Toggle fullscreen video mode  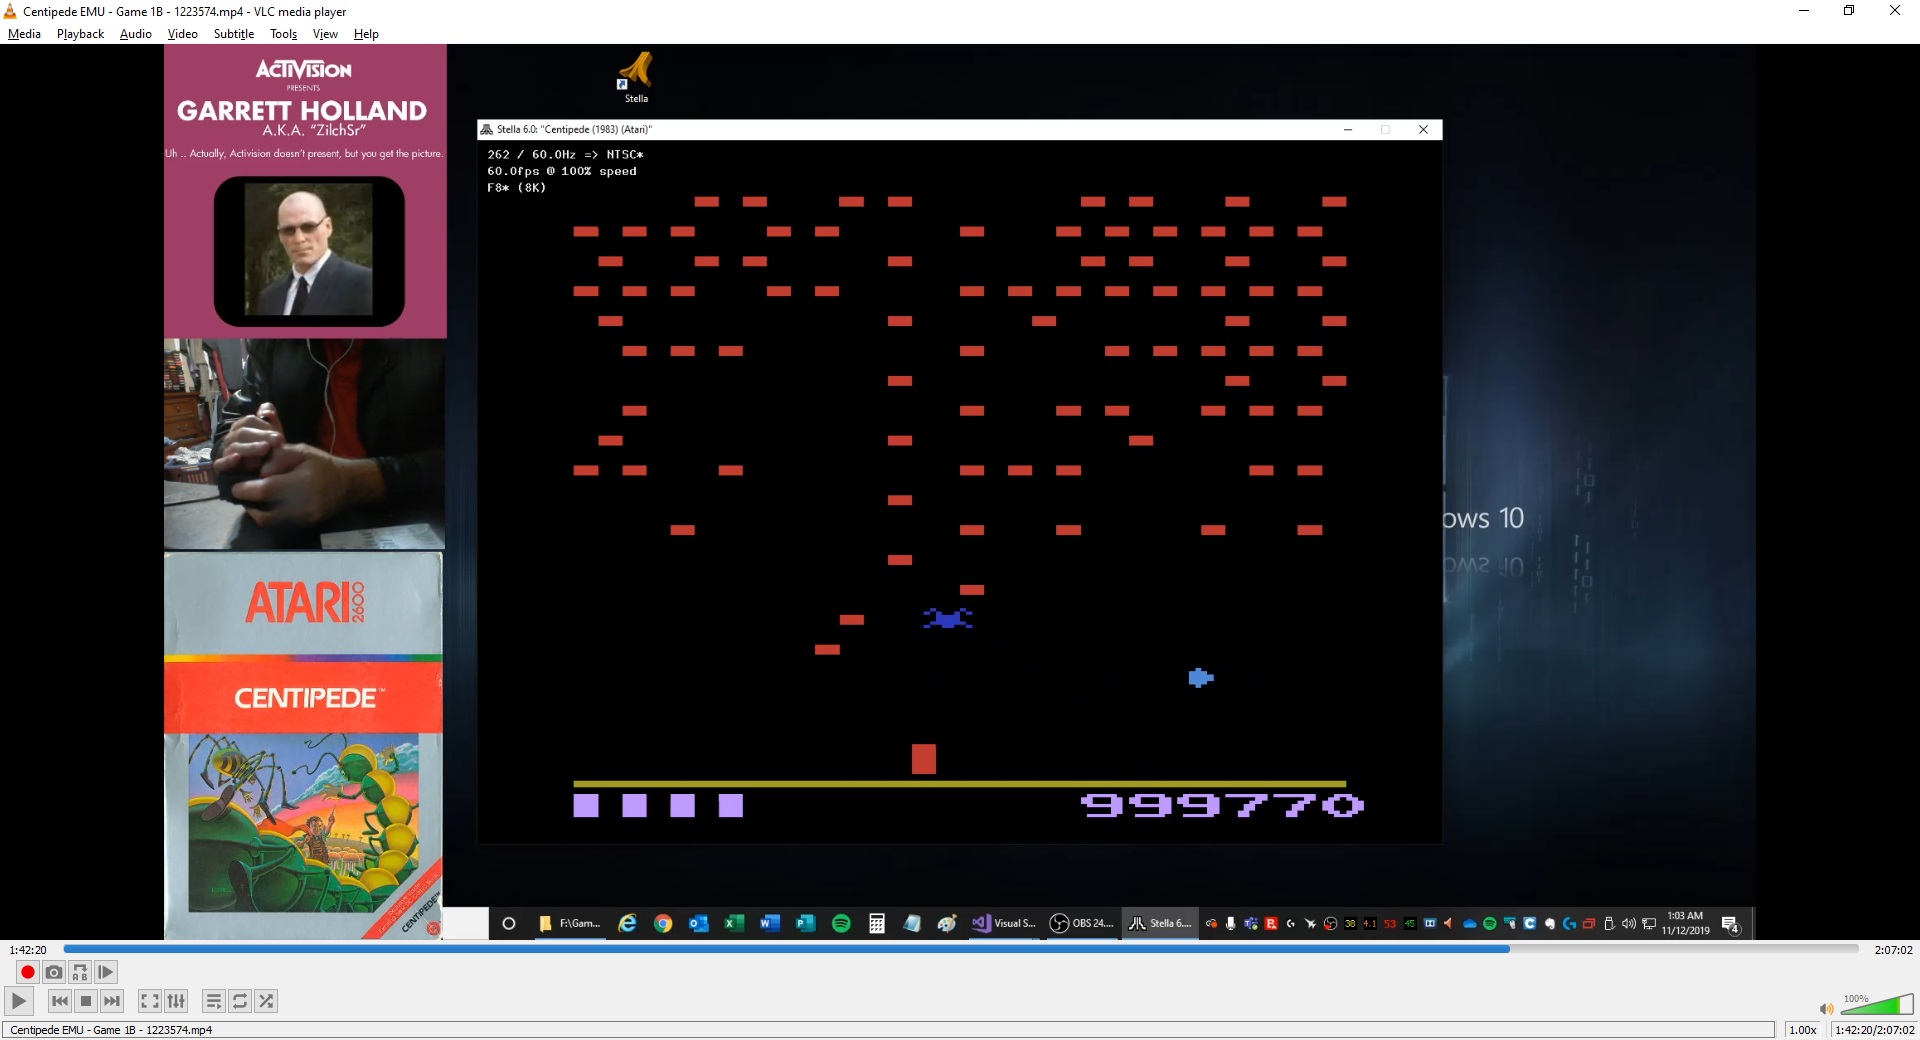click(150, 1001)
